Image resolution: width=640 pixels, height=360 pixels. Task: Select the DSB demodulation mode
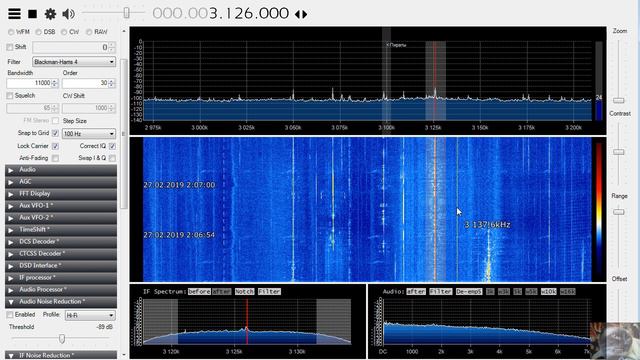tap(38, 32)
